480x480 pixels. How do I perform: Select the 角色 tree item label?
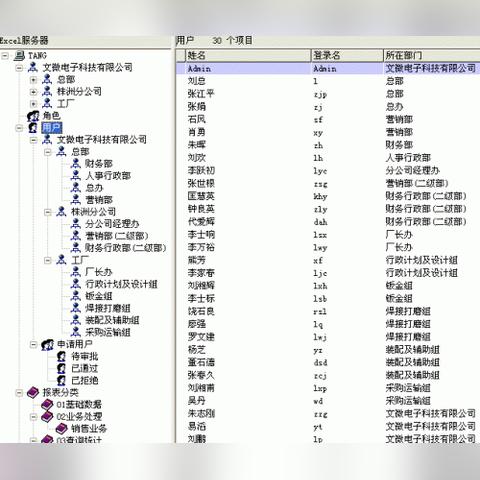click(51, 116)
